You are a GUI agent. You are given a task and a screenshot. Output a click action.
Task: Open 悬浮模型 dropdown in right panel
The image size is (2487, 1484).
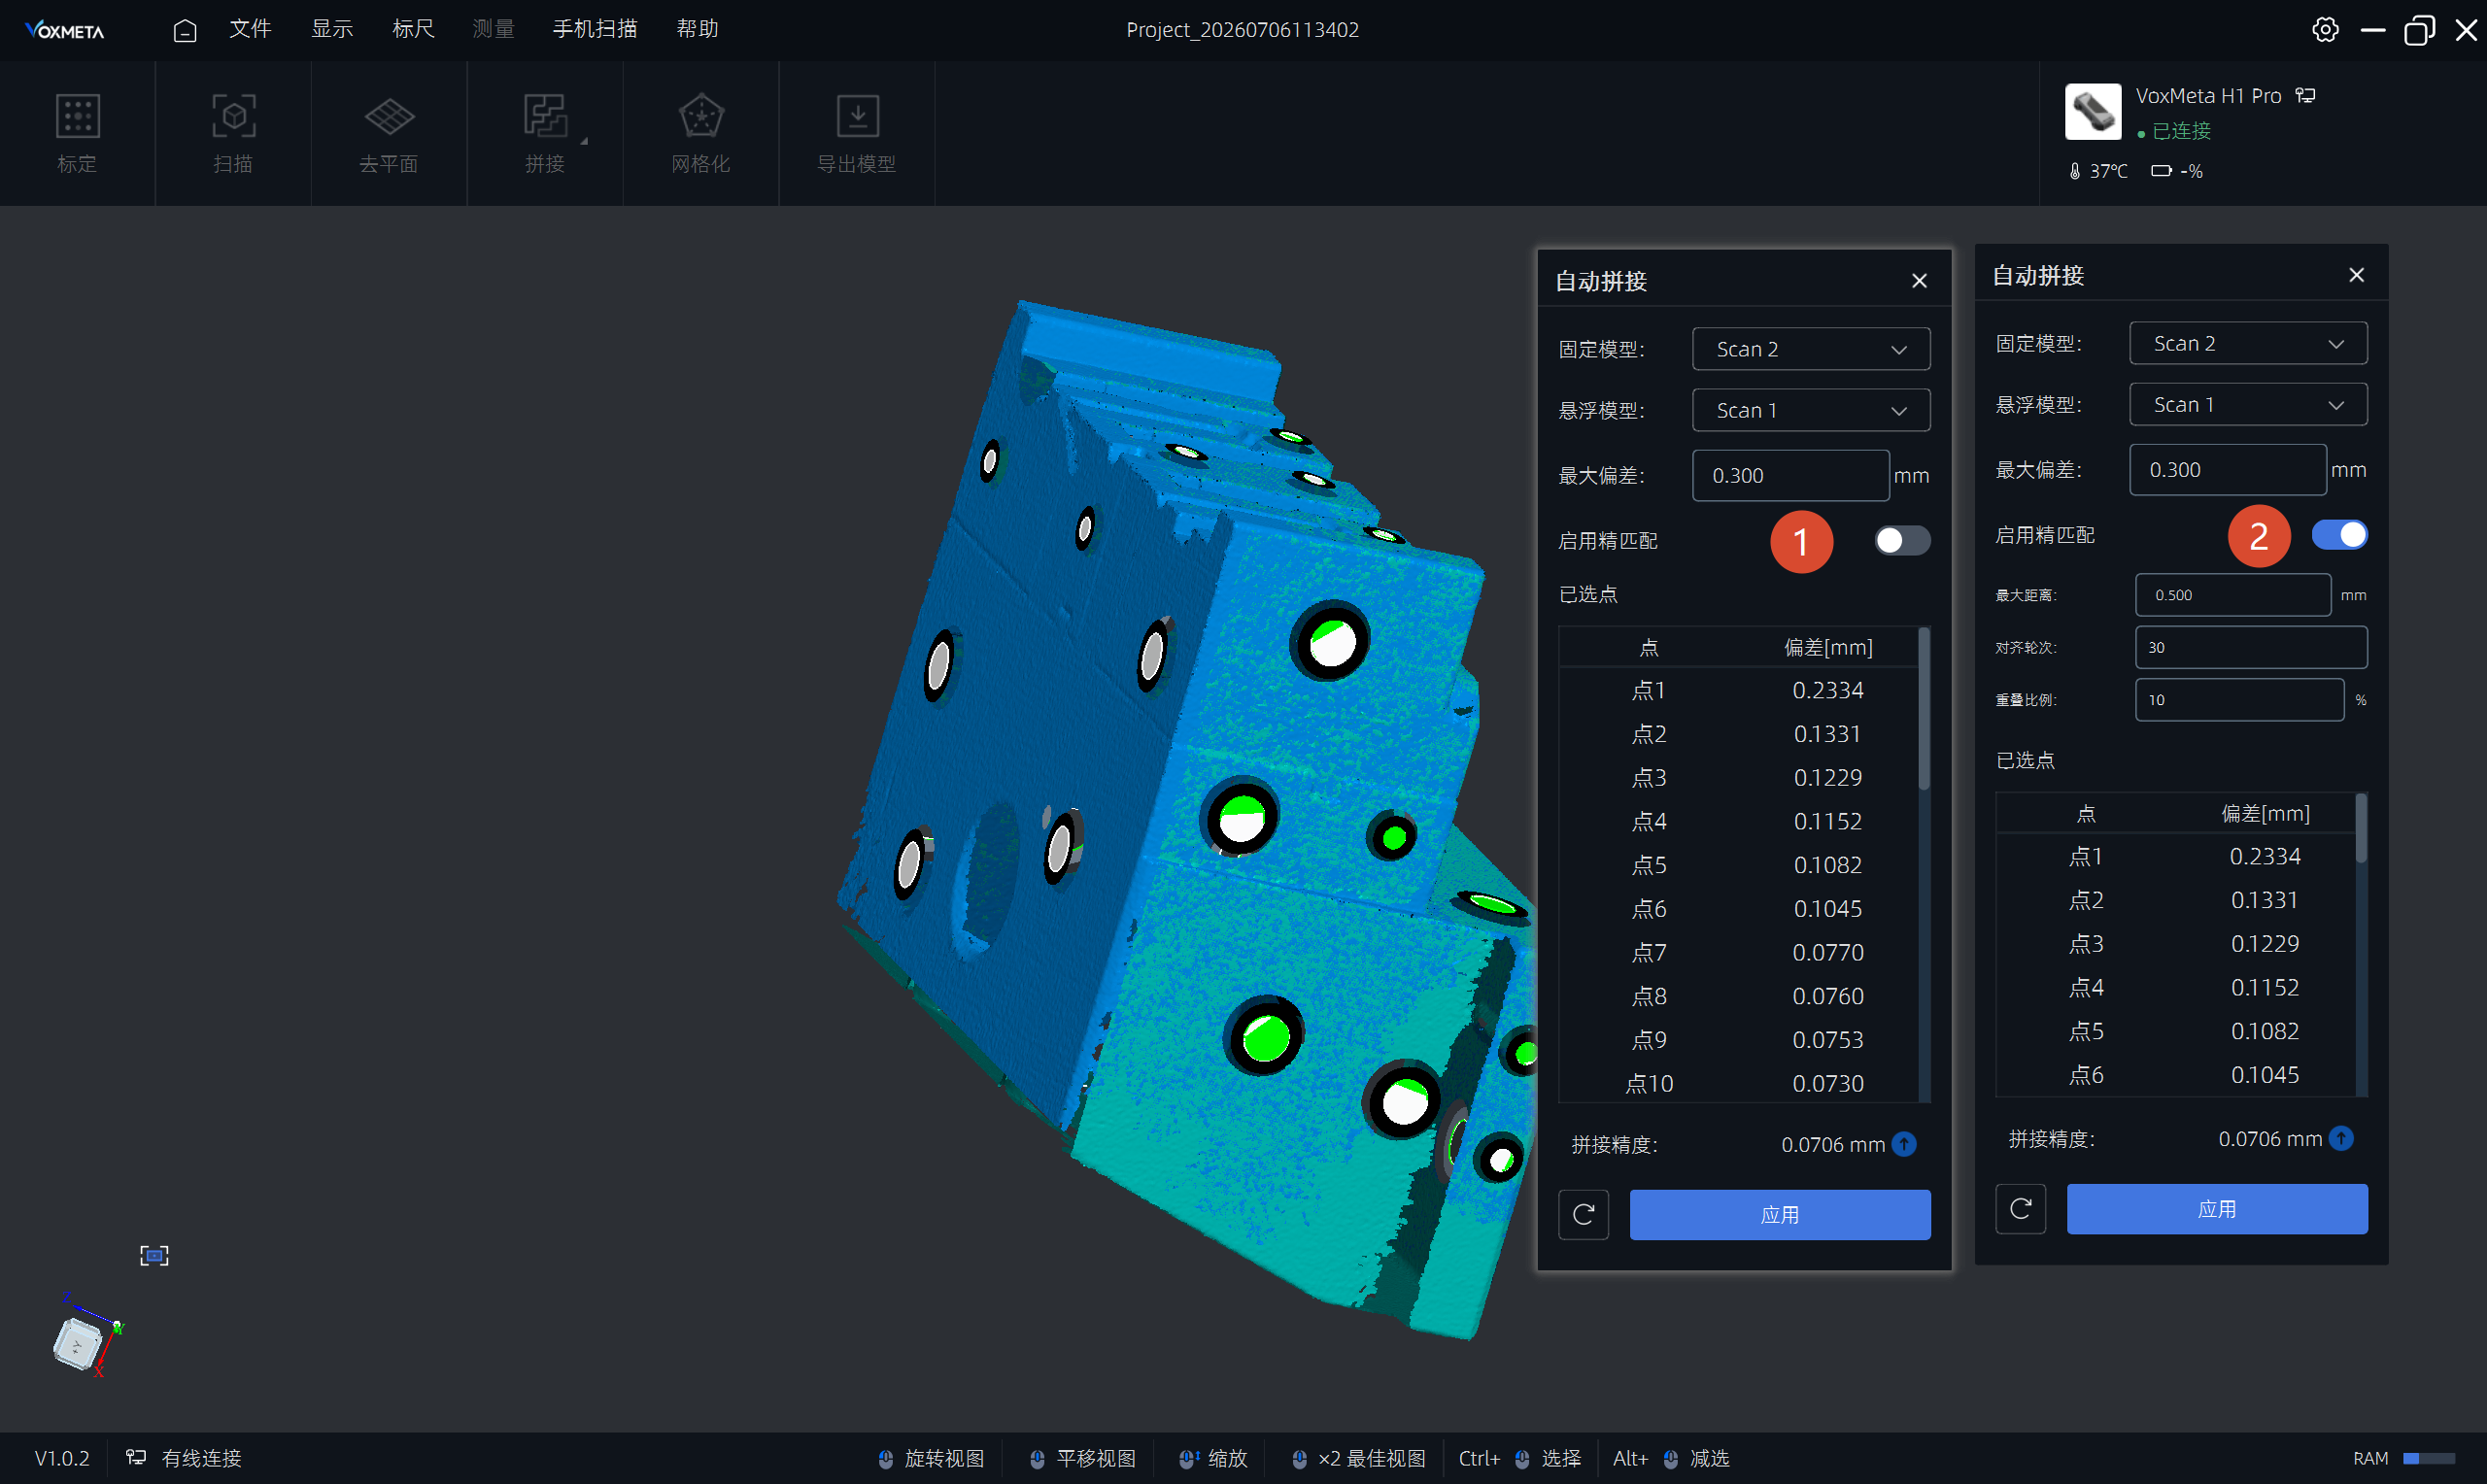[2248, 404]
